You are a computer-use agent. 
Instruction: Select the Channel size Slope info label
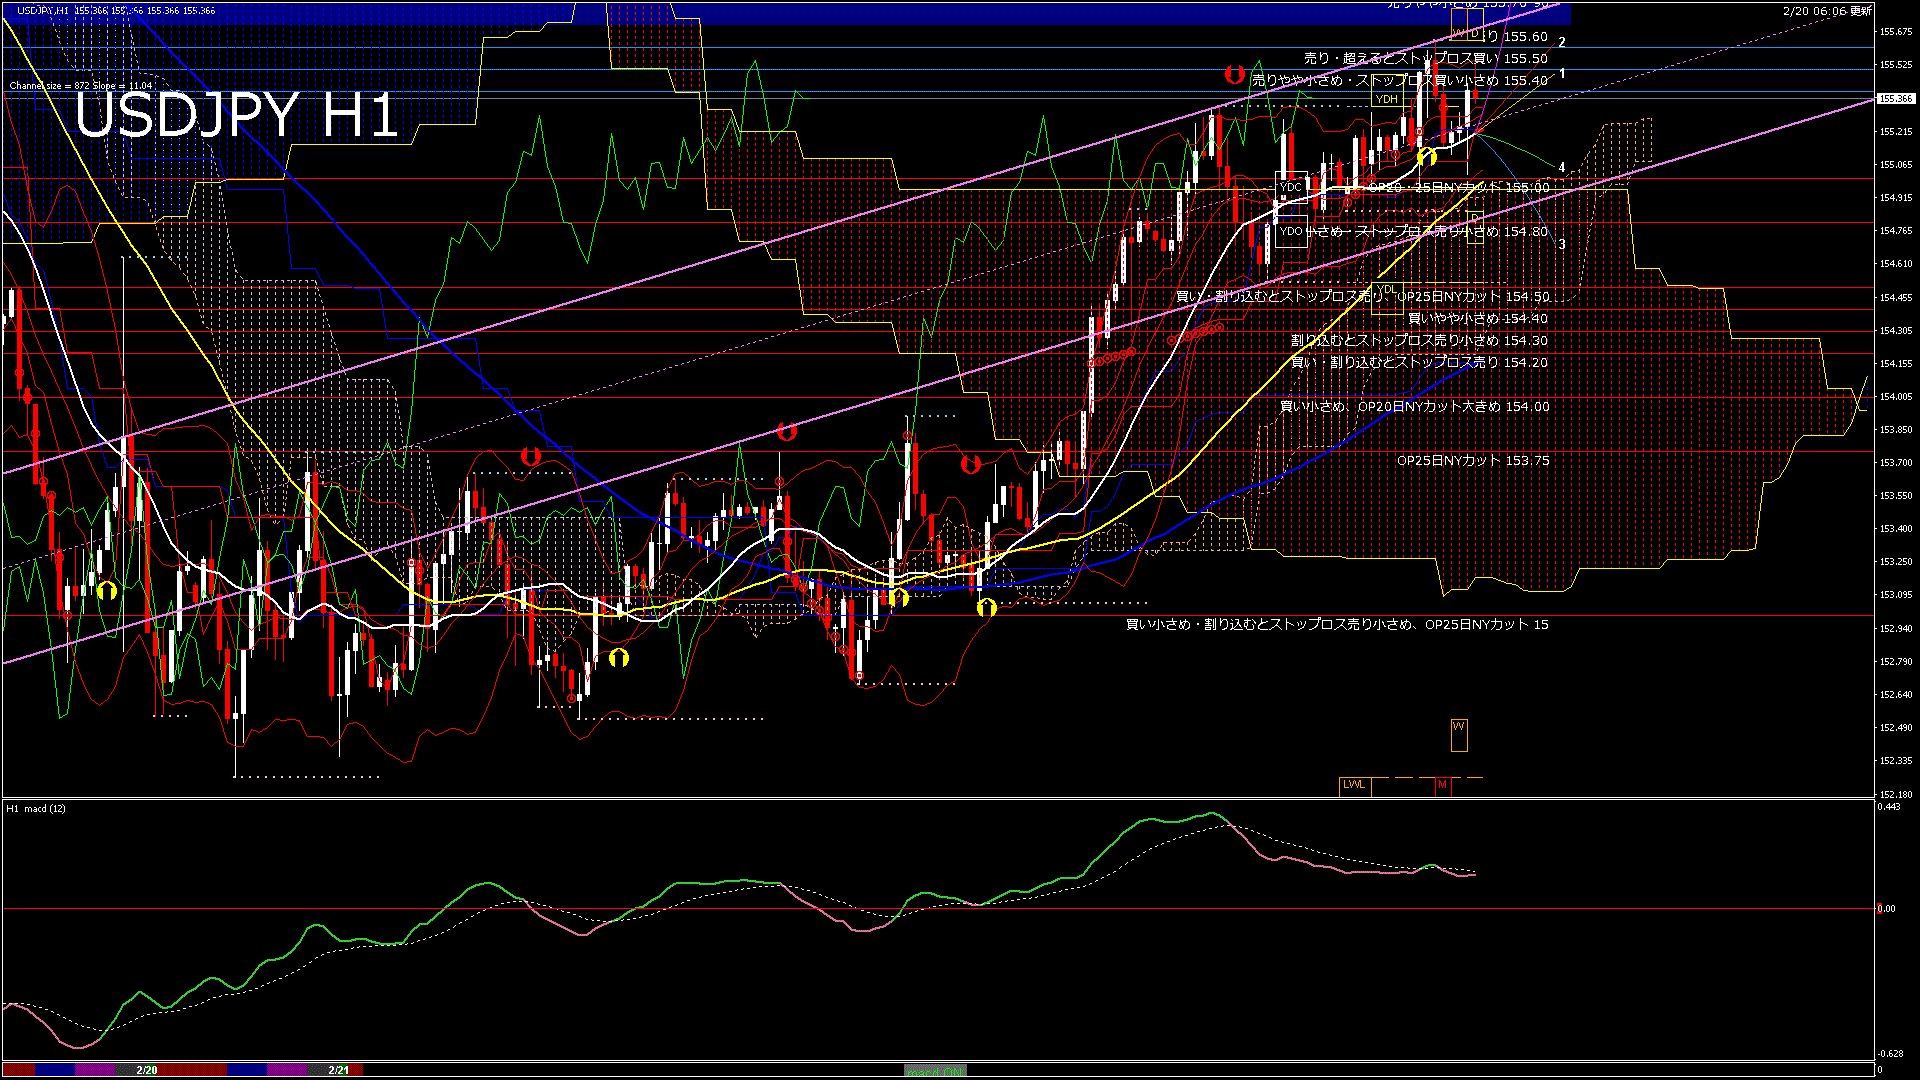click(x=81, y=86)
